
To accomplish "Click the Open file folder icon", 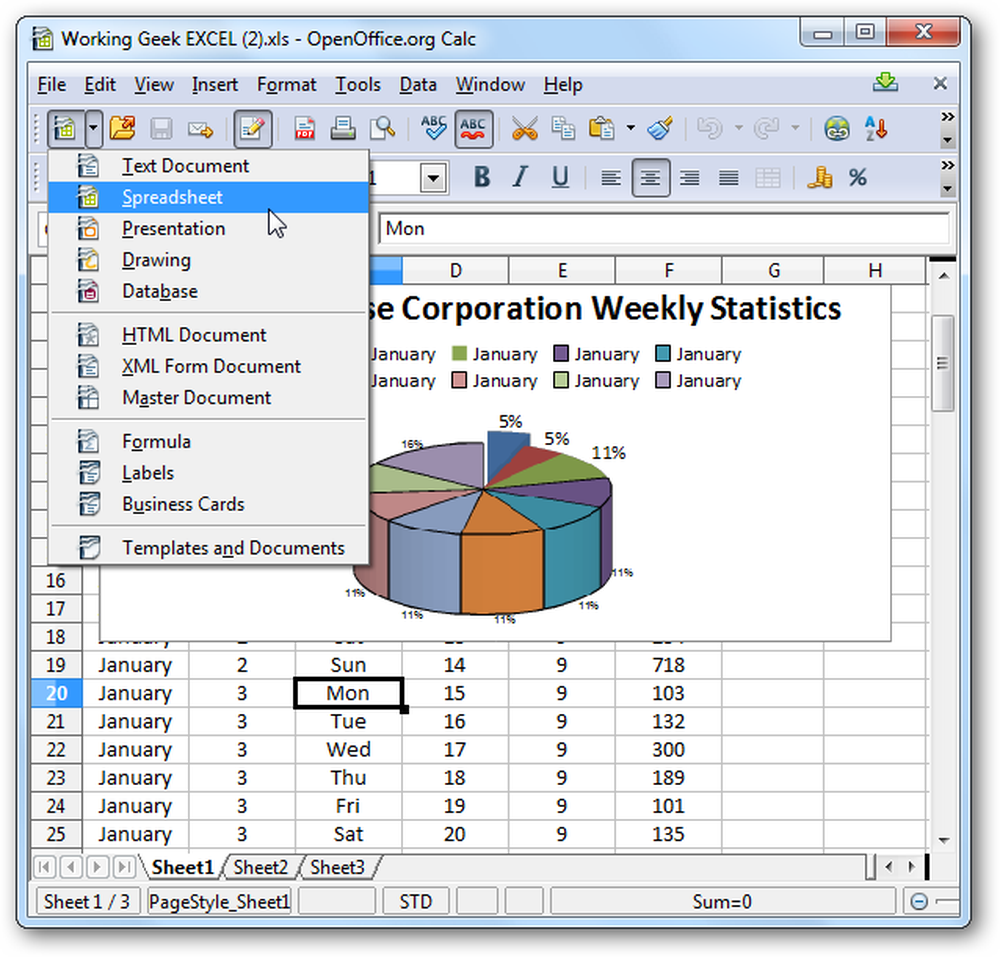I will point(122,128).
